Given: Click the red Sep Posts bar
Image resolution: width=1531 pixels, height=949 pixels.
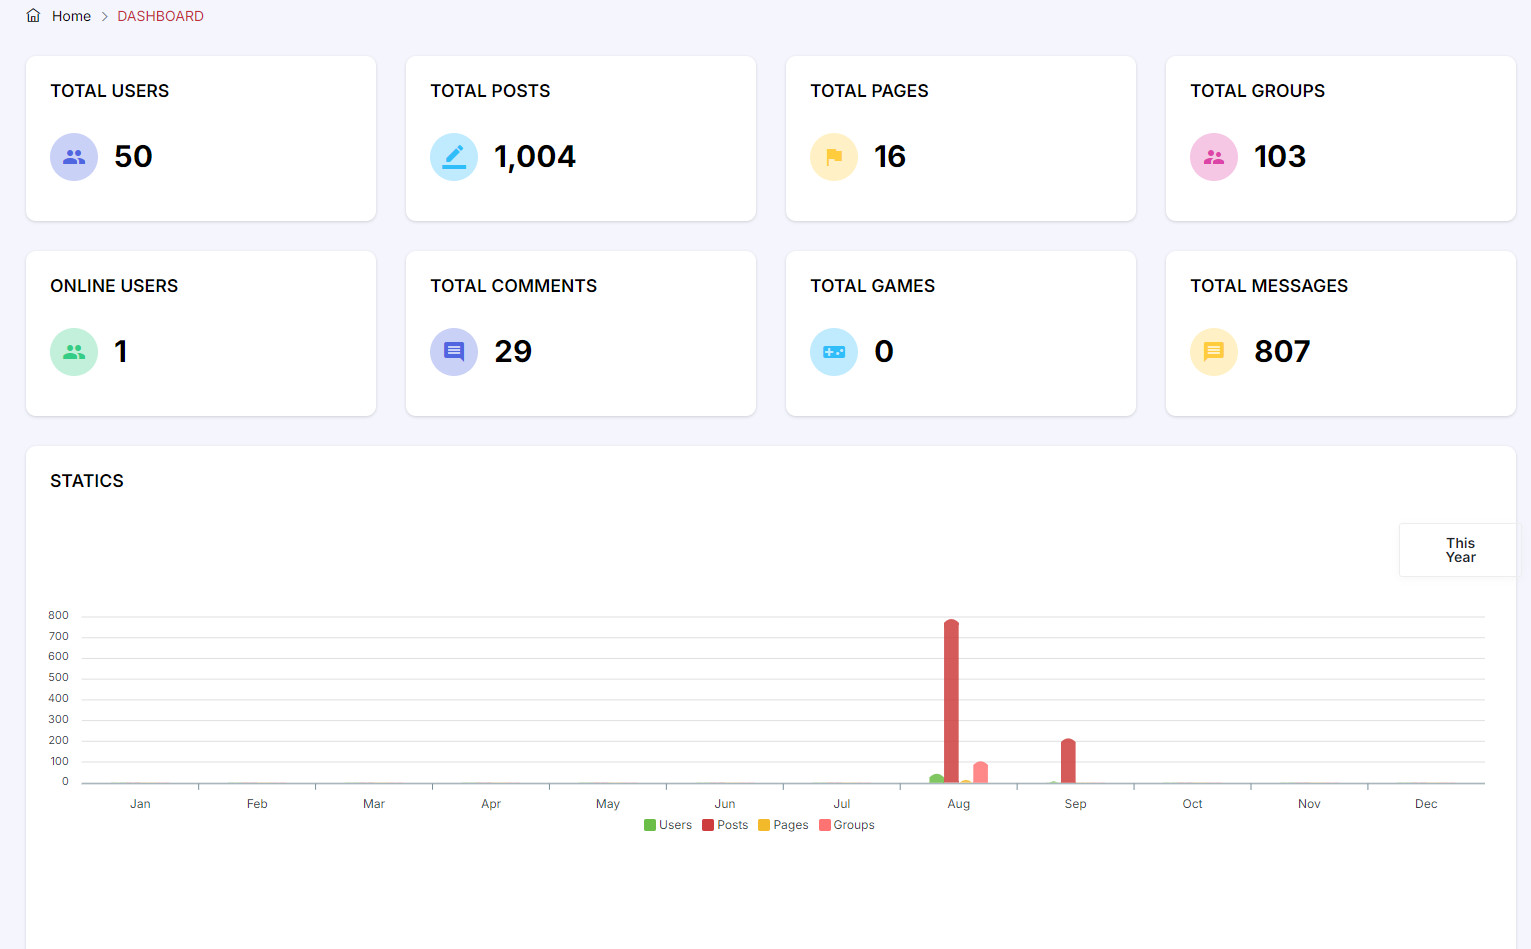Looking at the screenshot, I should pyautogui.click(x=1068, y=761).
